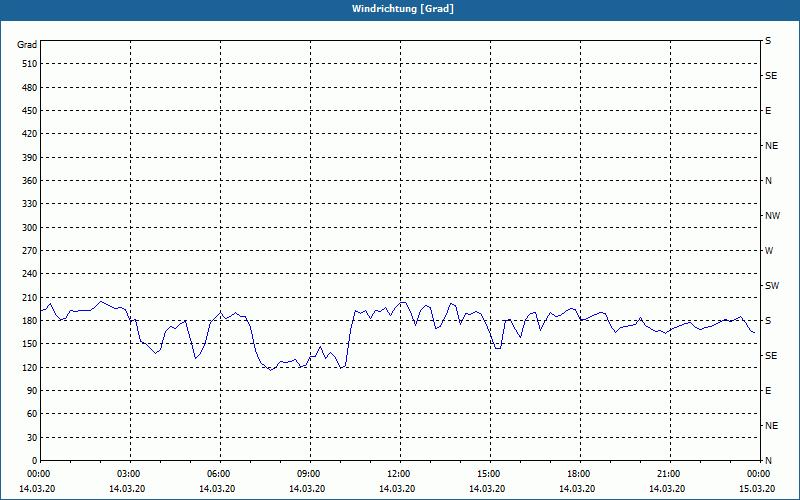
Task: Click the 14.03.20 date beneath 12:00
Action: (x=397, y=489)
